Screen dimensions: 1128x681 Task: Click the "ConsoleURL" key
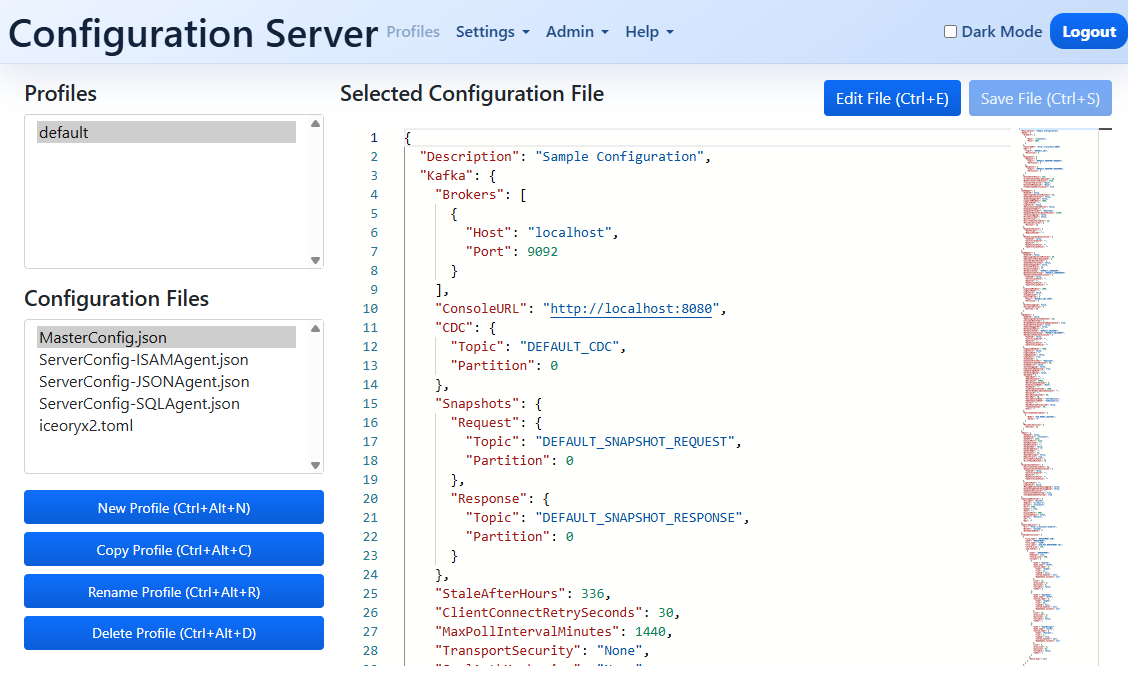pos(481,308)
